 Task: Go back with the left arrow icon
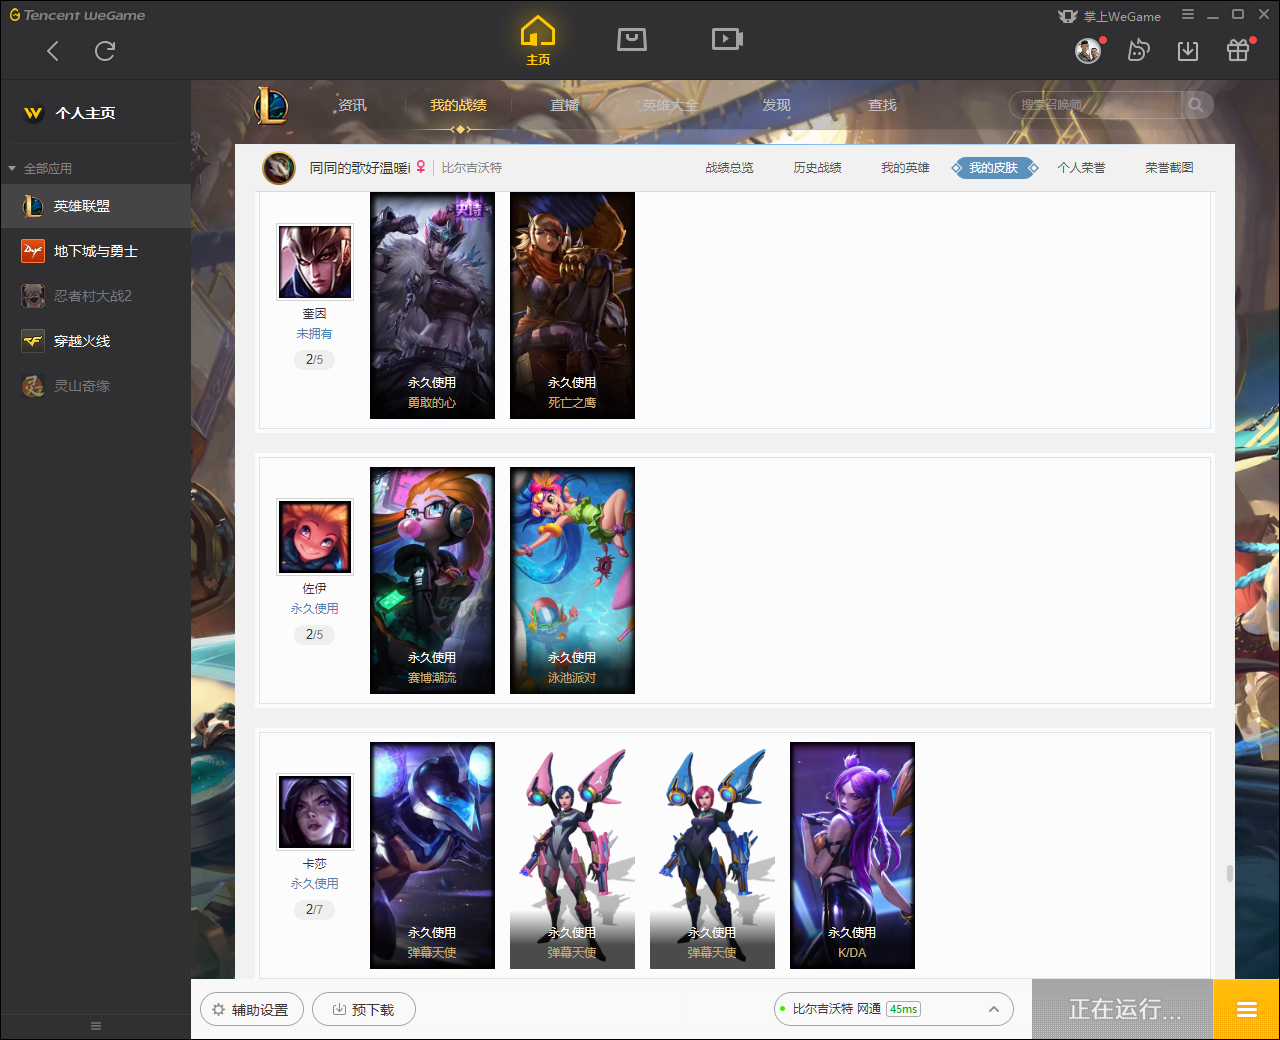[53, 51]
